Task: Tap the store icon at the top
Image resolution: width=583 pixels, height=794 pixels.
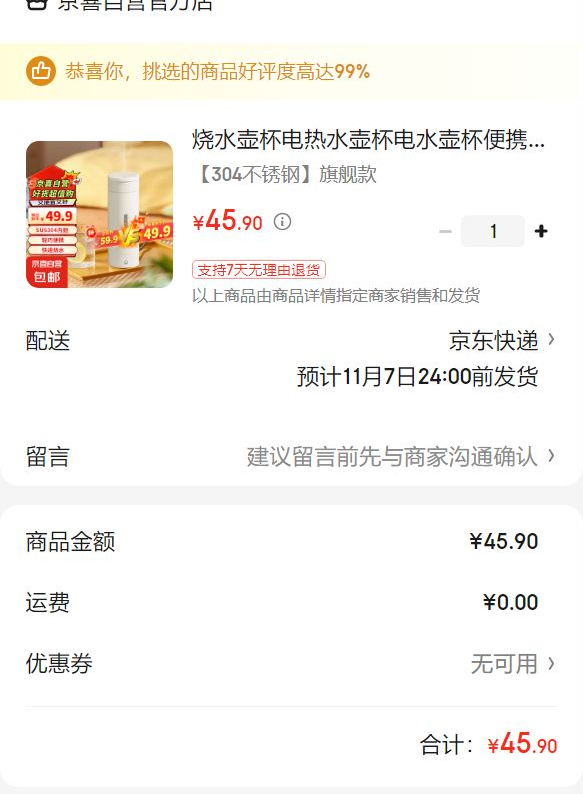Action: (36, 4)
